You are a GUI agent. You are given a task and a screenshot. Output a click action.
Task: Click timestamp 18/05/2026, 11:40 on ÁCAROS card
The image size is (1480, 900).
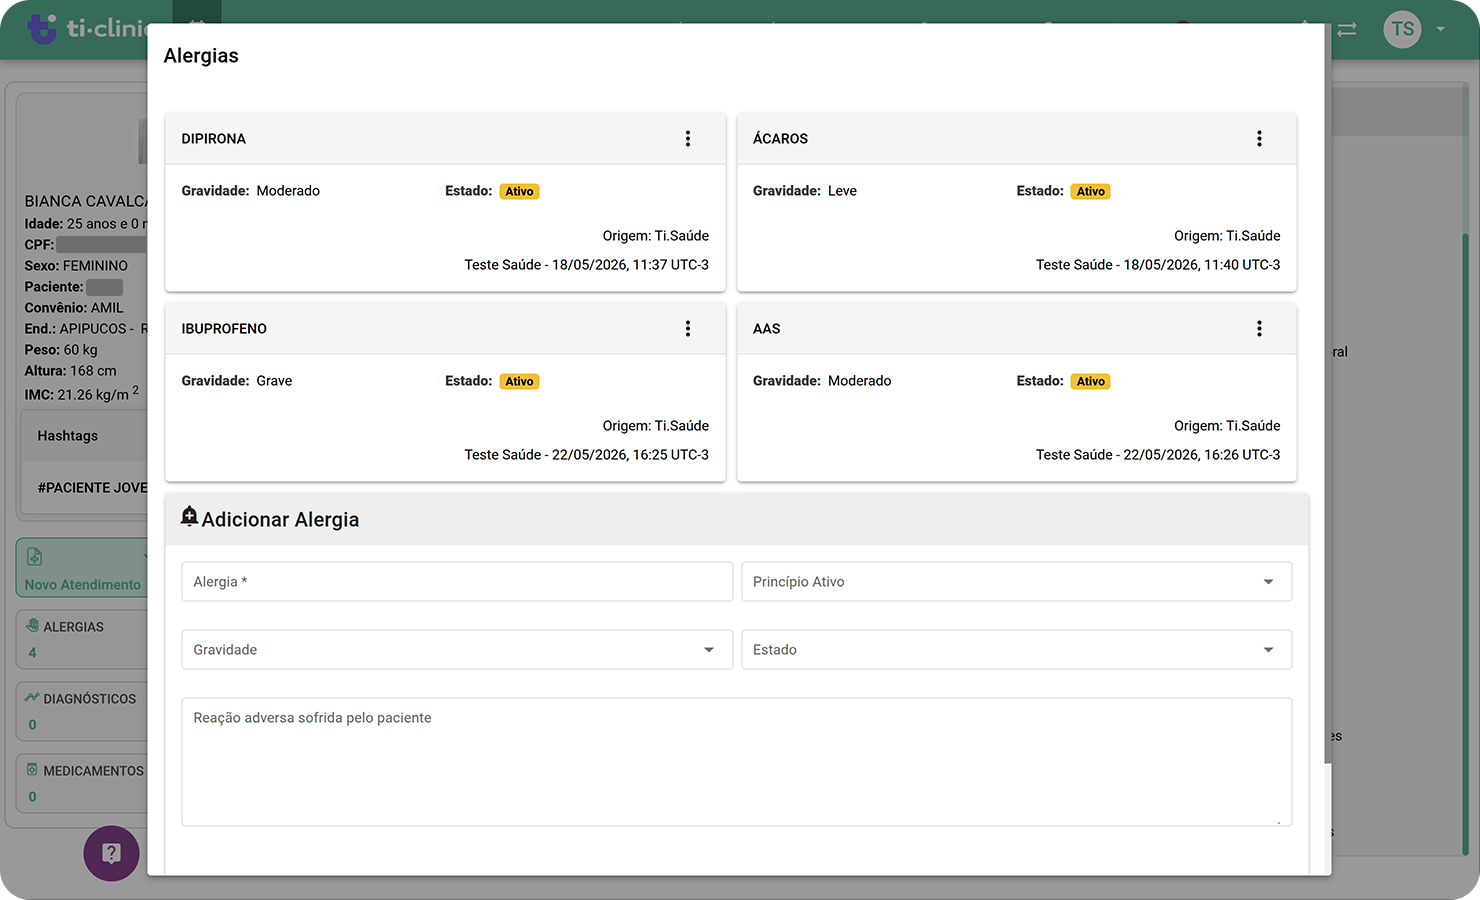(x=1202, y=265)
